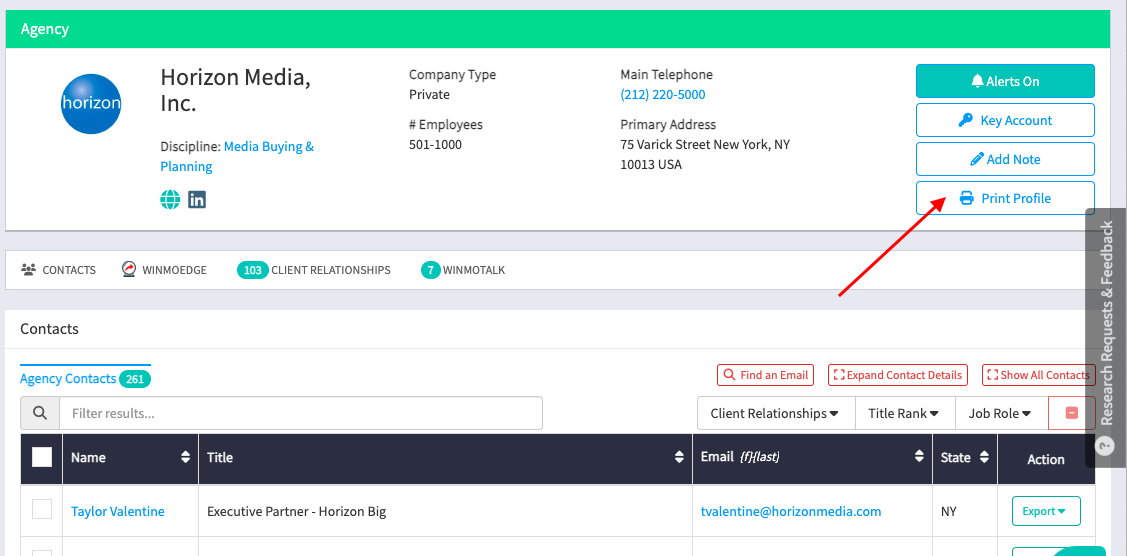Click Expand Contact Details button

point(898,375)
